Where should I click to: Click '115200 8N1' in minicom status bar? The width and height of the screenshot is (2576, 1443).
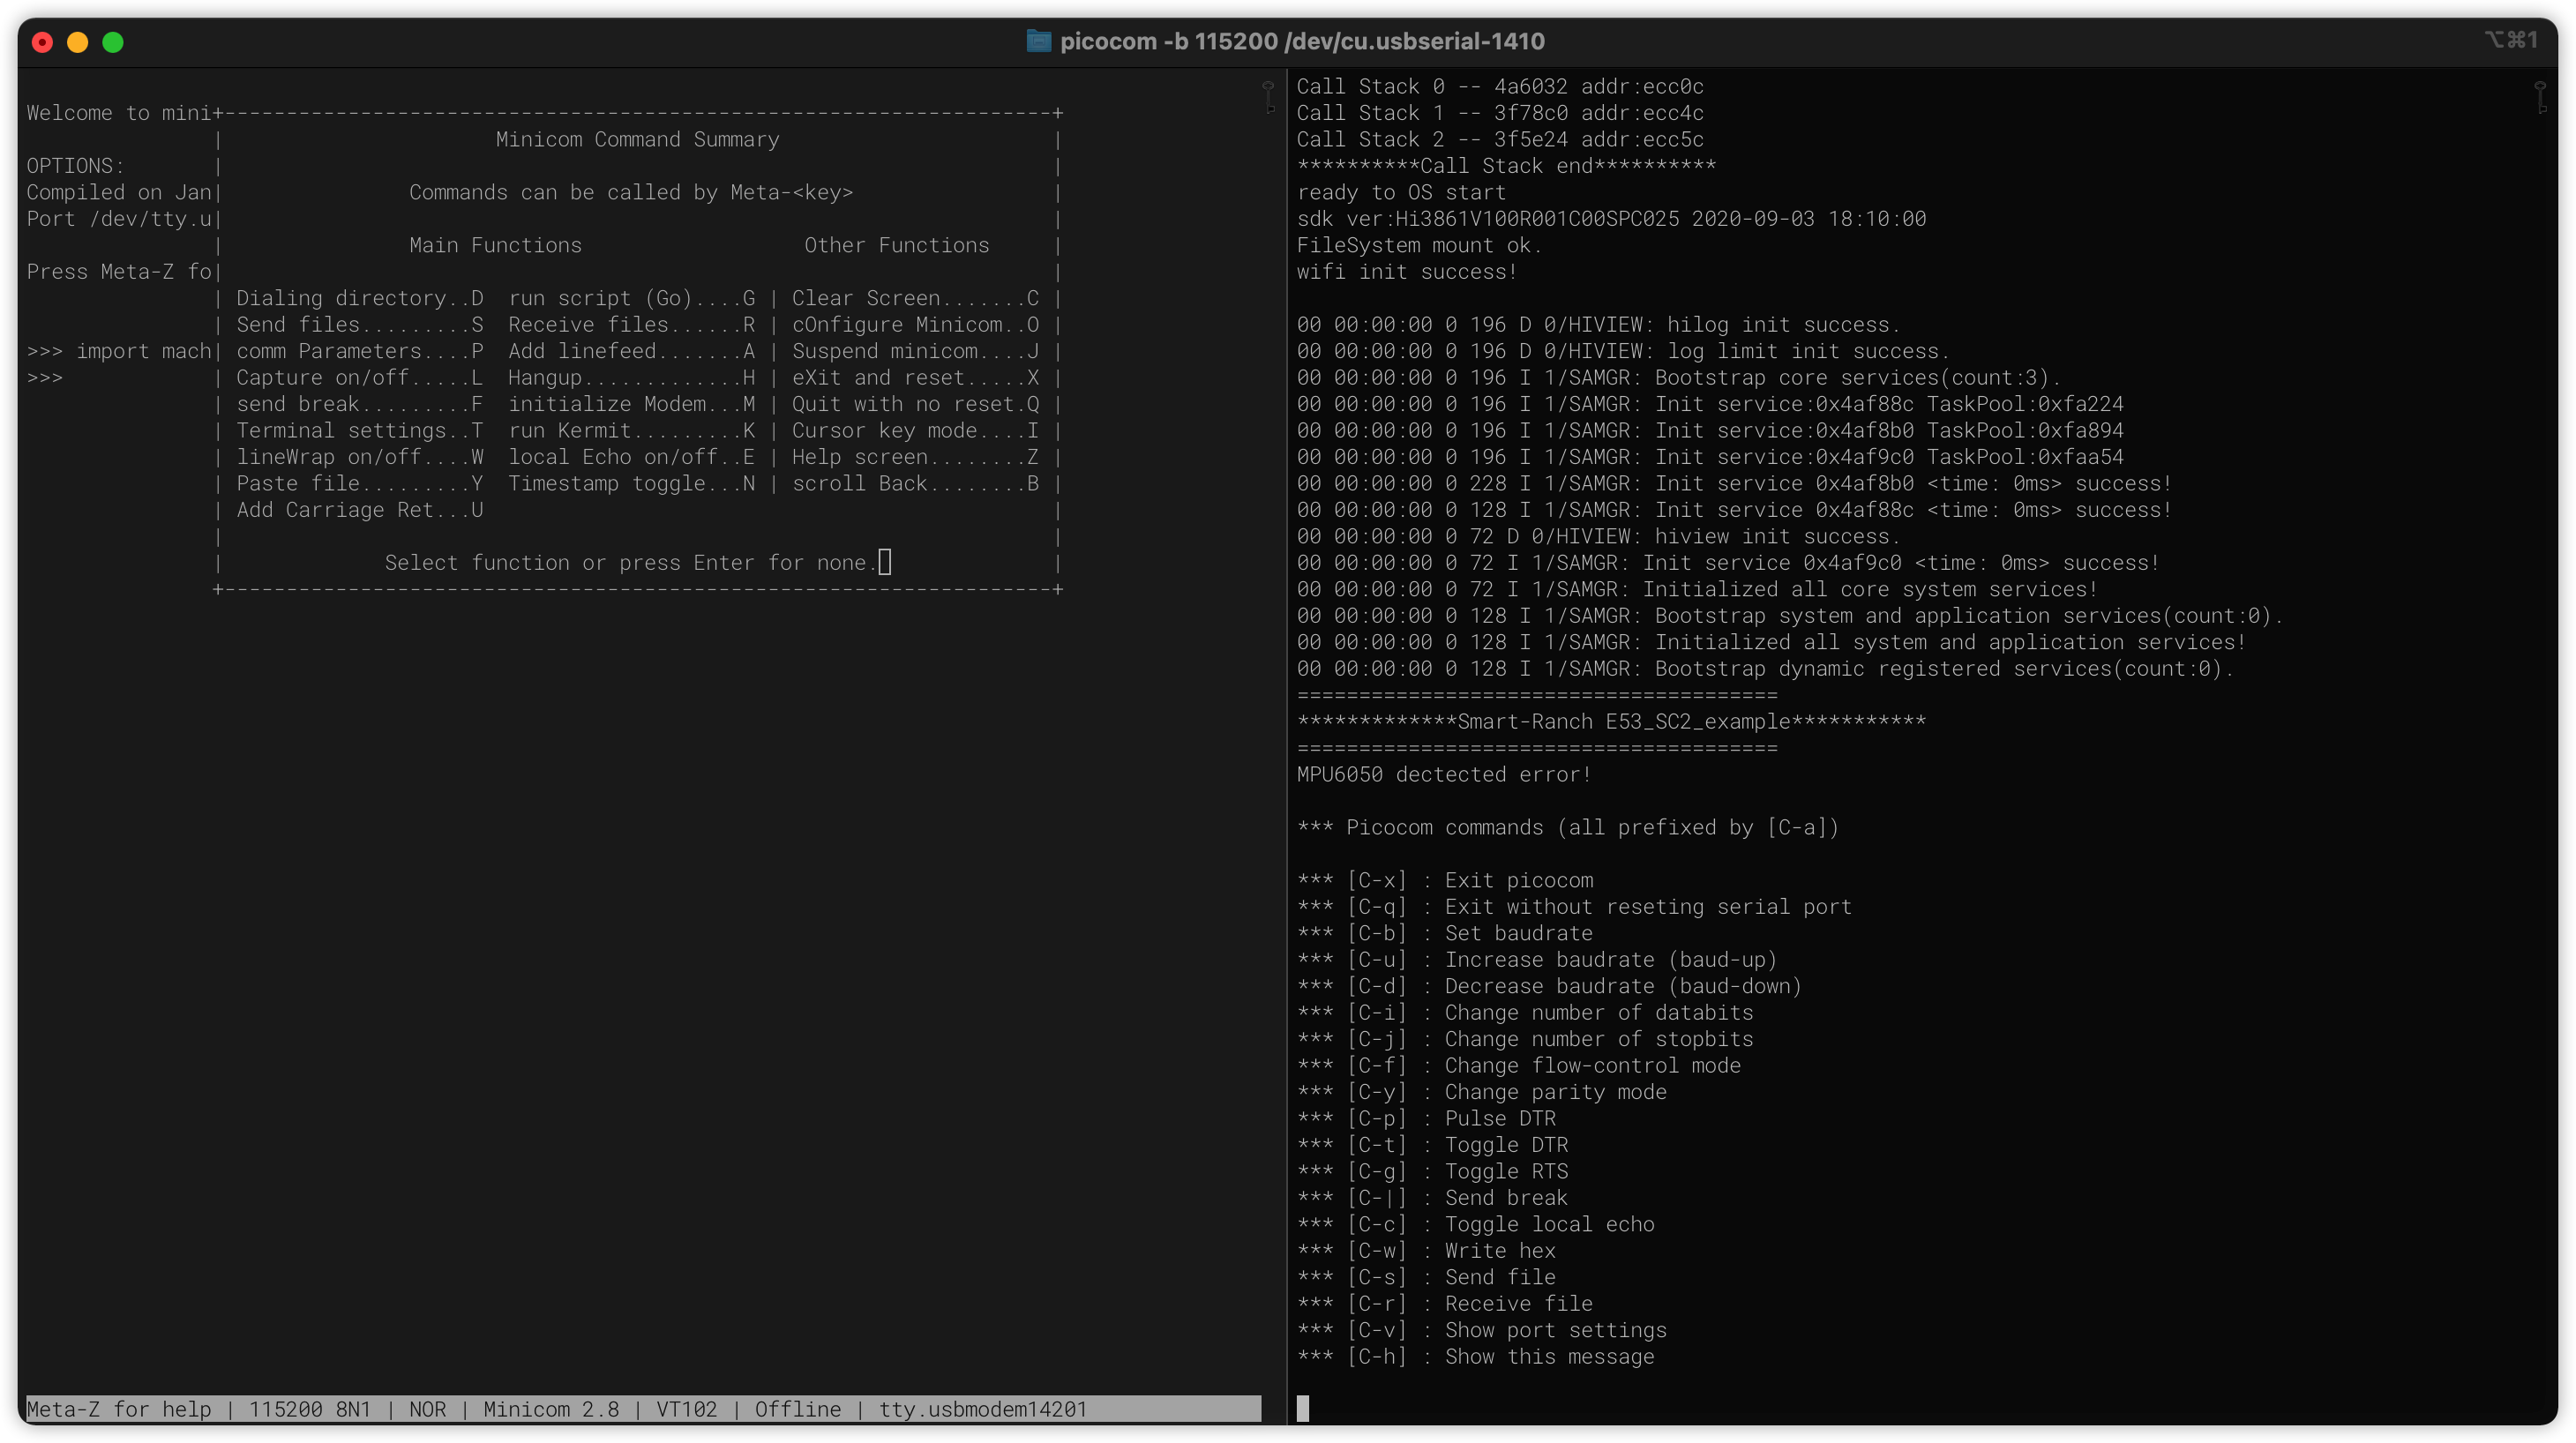pyautogui.click(x=310, y=1409)
